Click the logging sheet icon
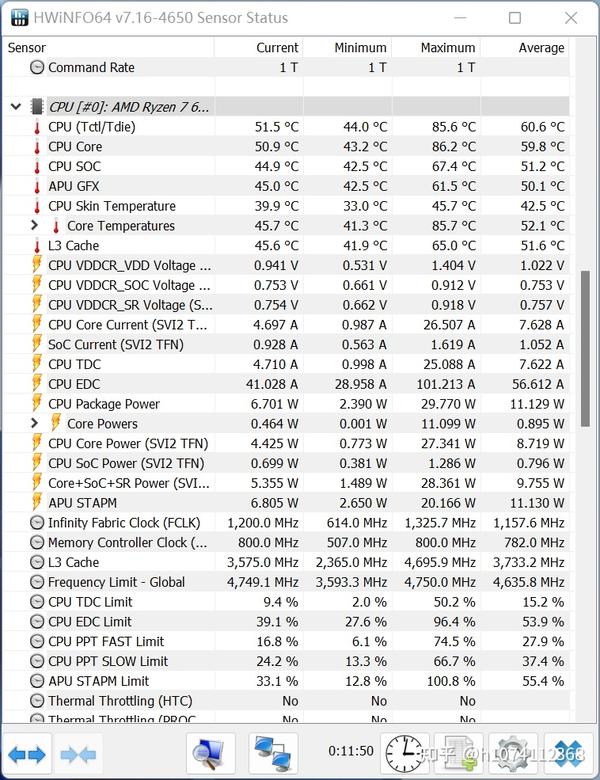This screenshot has width=600, height=780. click(x=459, y=752)
